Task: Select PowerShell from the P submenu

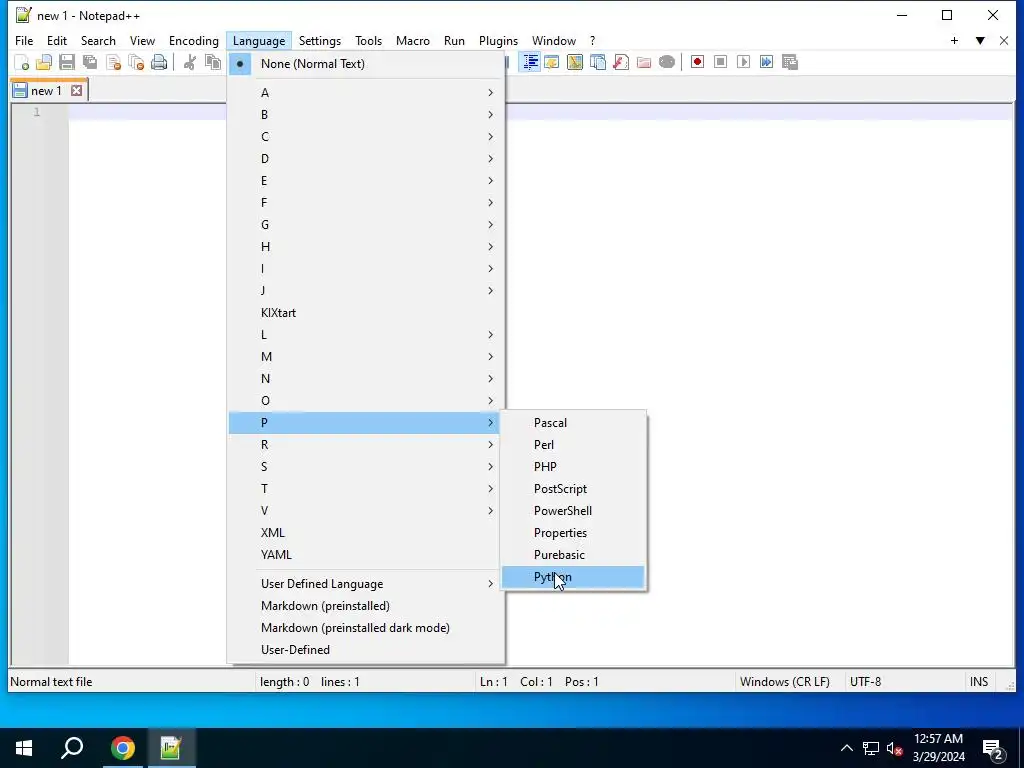Action: pyautogui.click(x=573, y=511)
